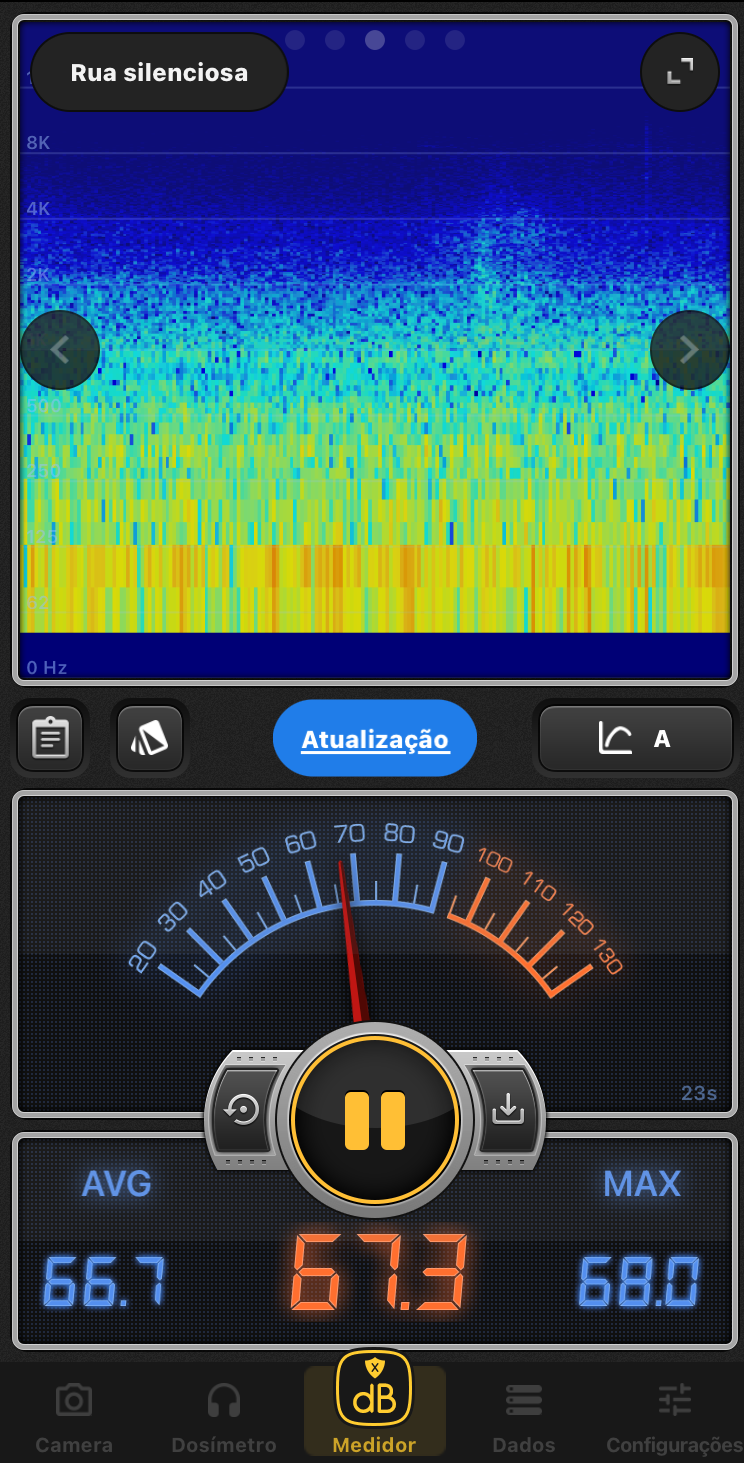Tap the eraser clear icon
The width and height of the screenshot is (744, 1463).
(149, 739)
